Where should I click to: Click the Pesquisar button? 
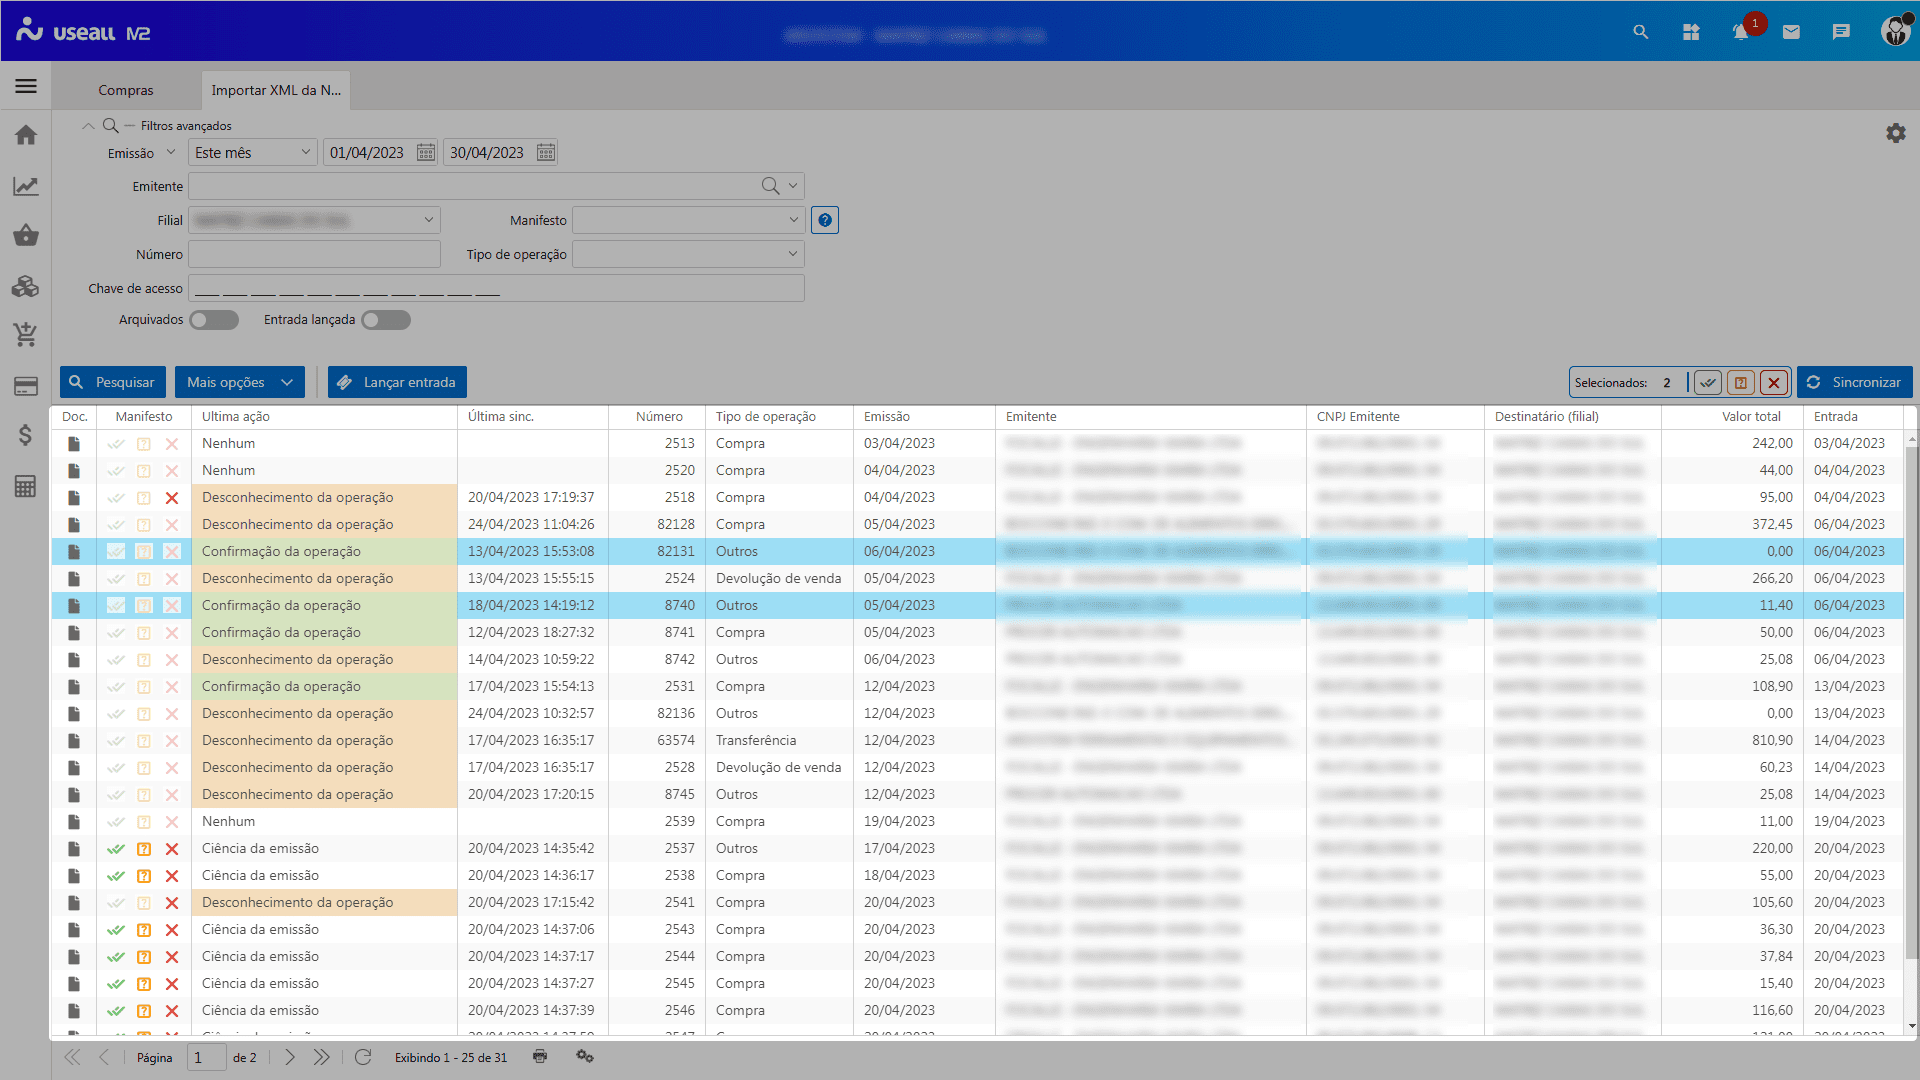point(113,383)
